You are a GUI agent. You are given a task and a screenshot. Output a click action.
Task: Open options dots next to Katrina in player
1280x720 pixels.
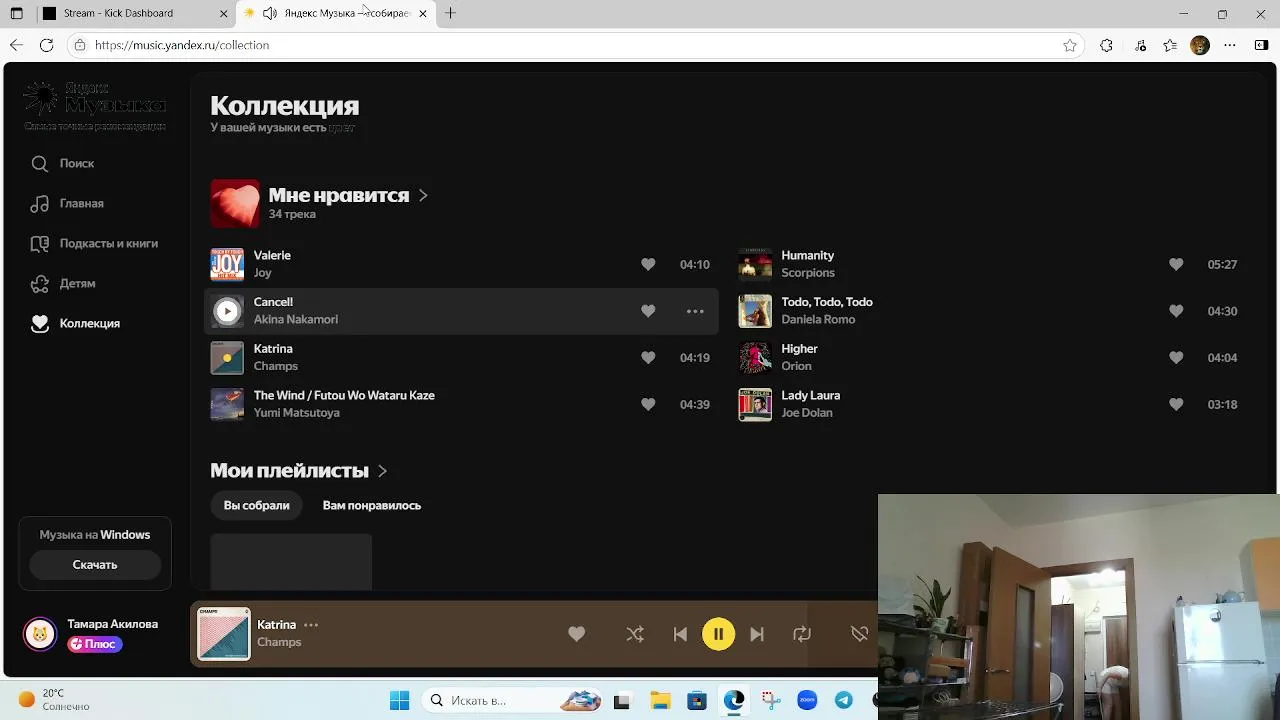coord(311,625)
